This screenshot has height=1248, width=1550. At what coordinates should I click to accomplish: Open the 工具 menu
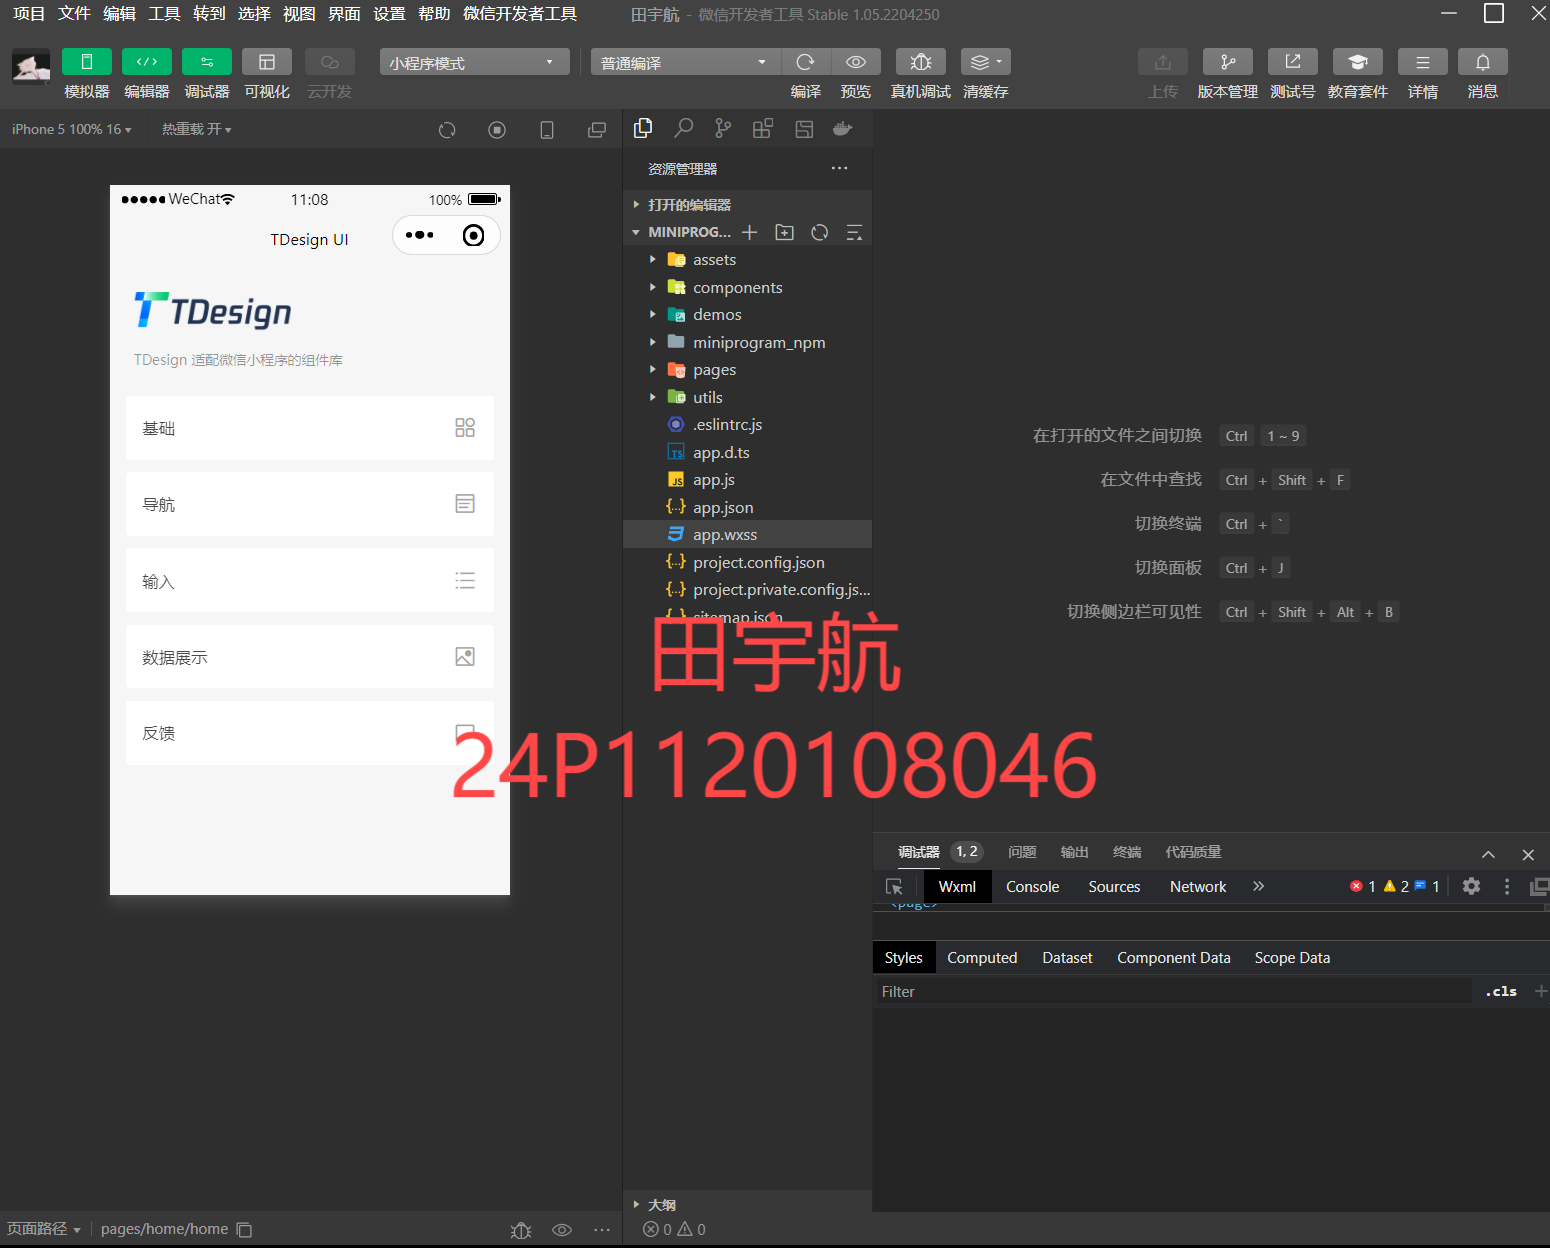164,14
